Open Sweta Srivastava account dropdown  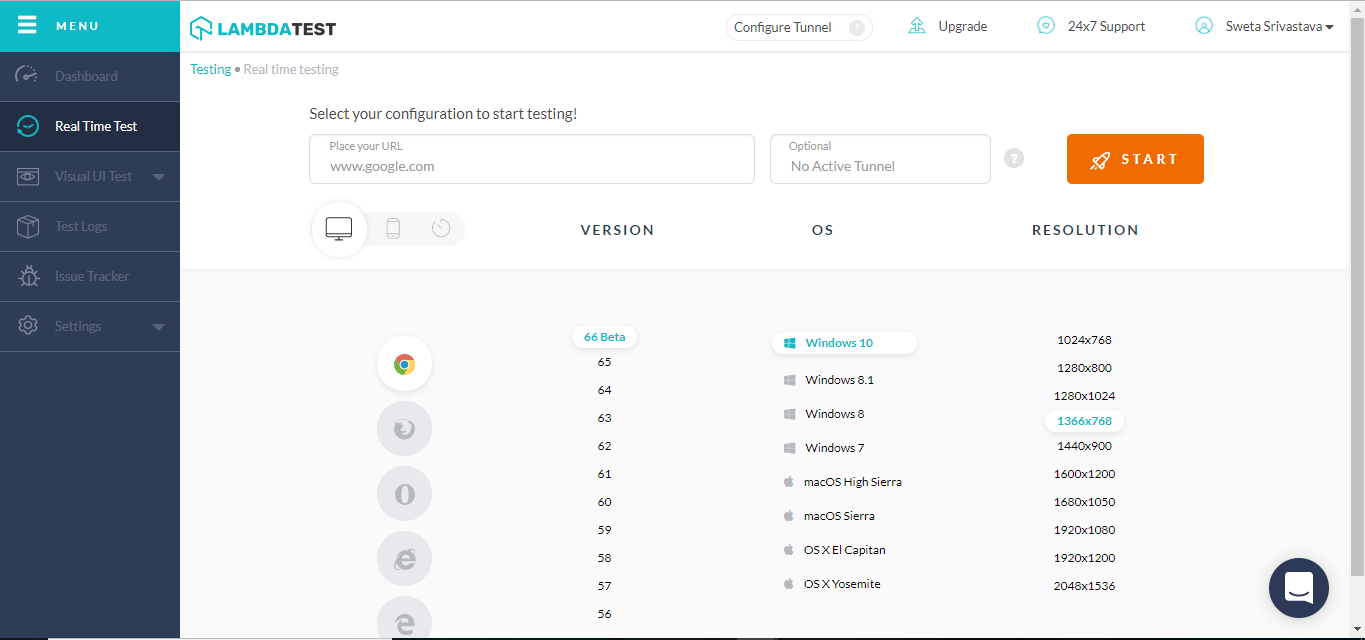[1265, 27]
